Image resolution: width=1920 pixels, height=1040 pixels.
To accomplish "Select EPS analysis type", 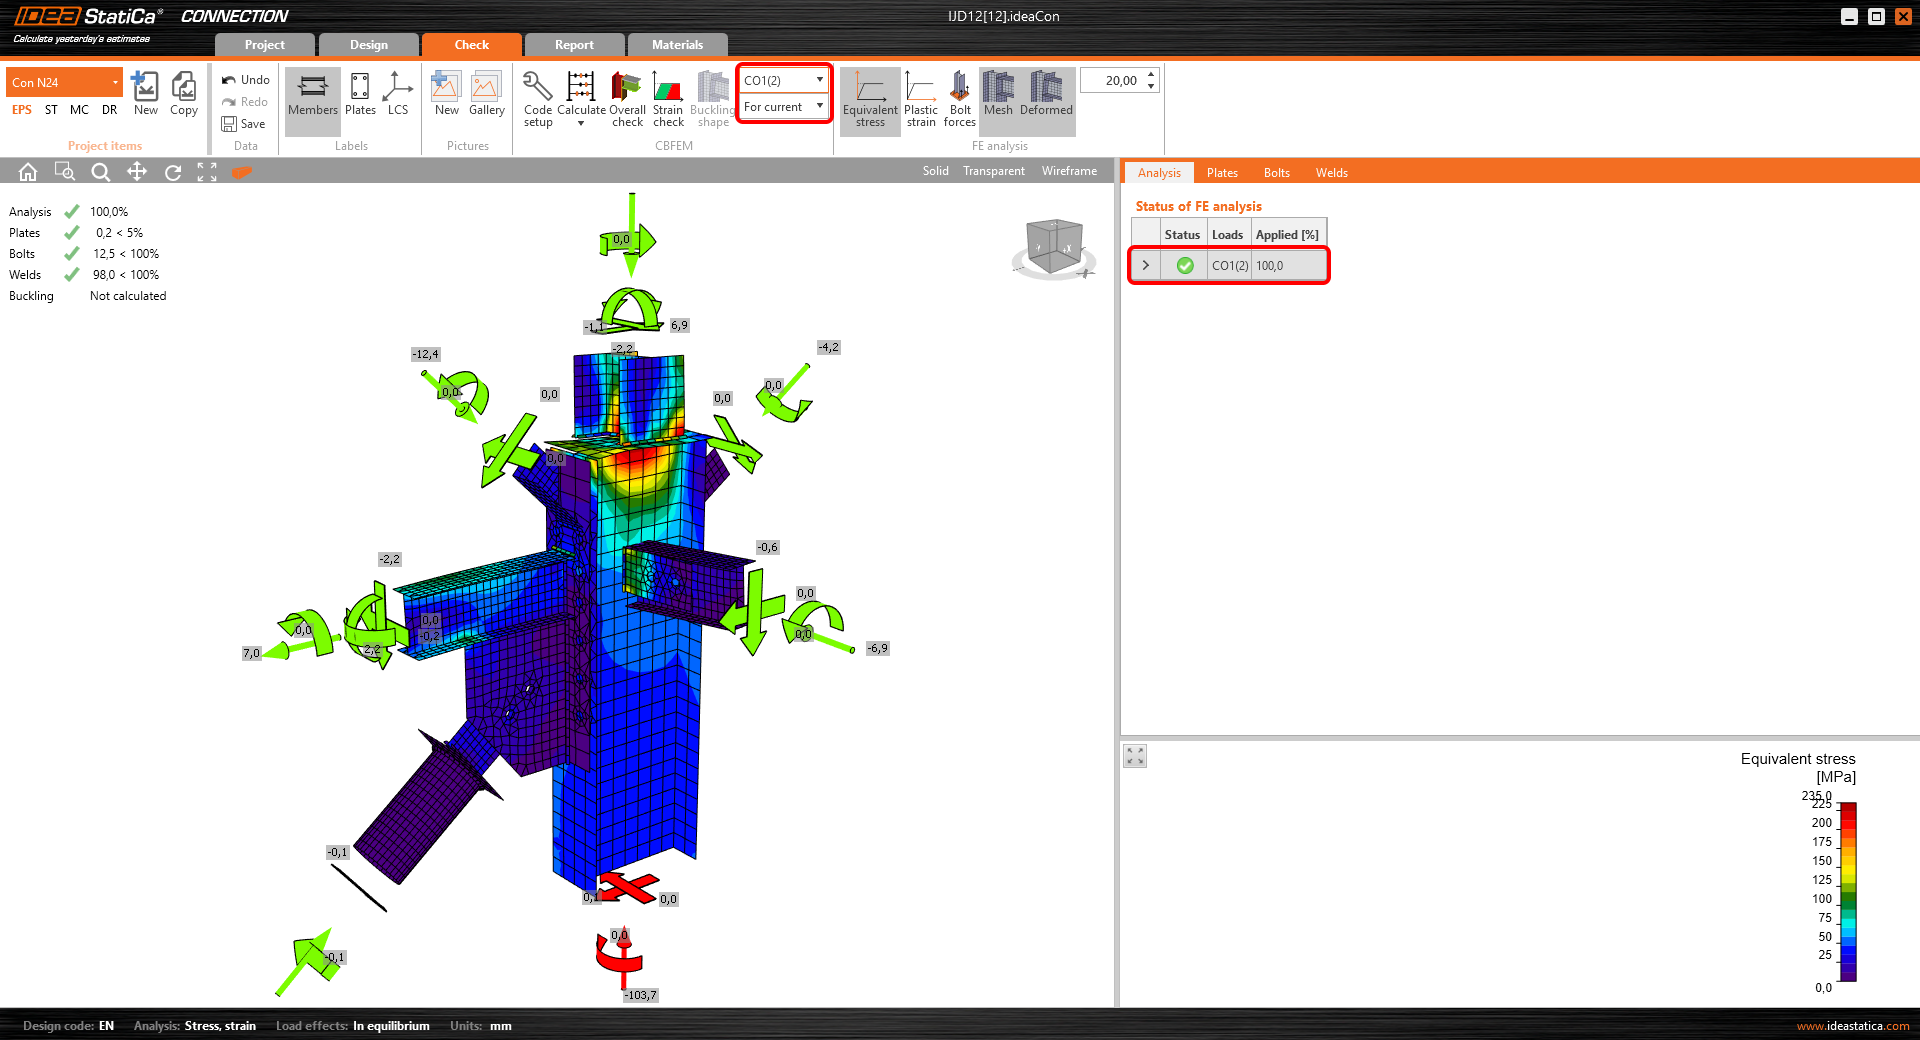I will pos(22,110).
